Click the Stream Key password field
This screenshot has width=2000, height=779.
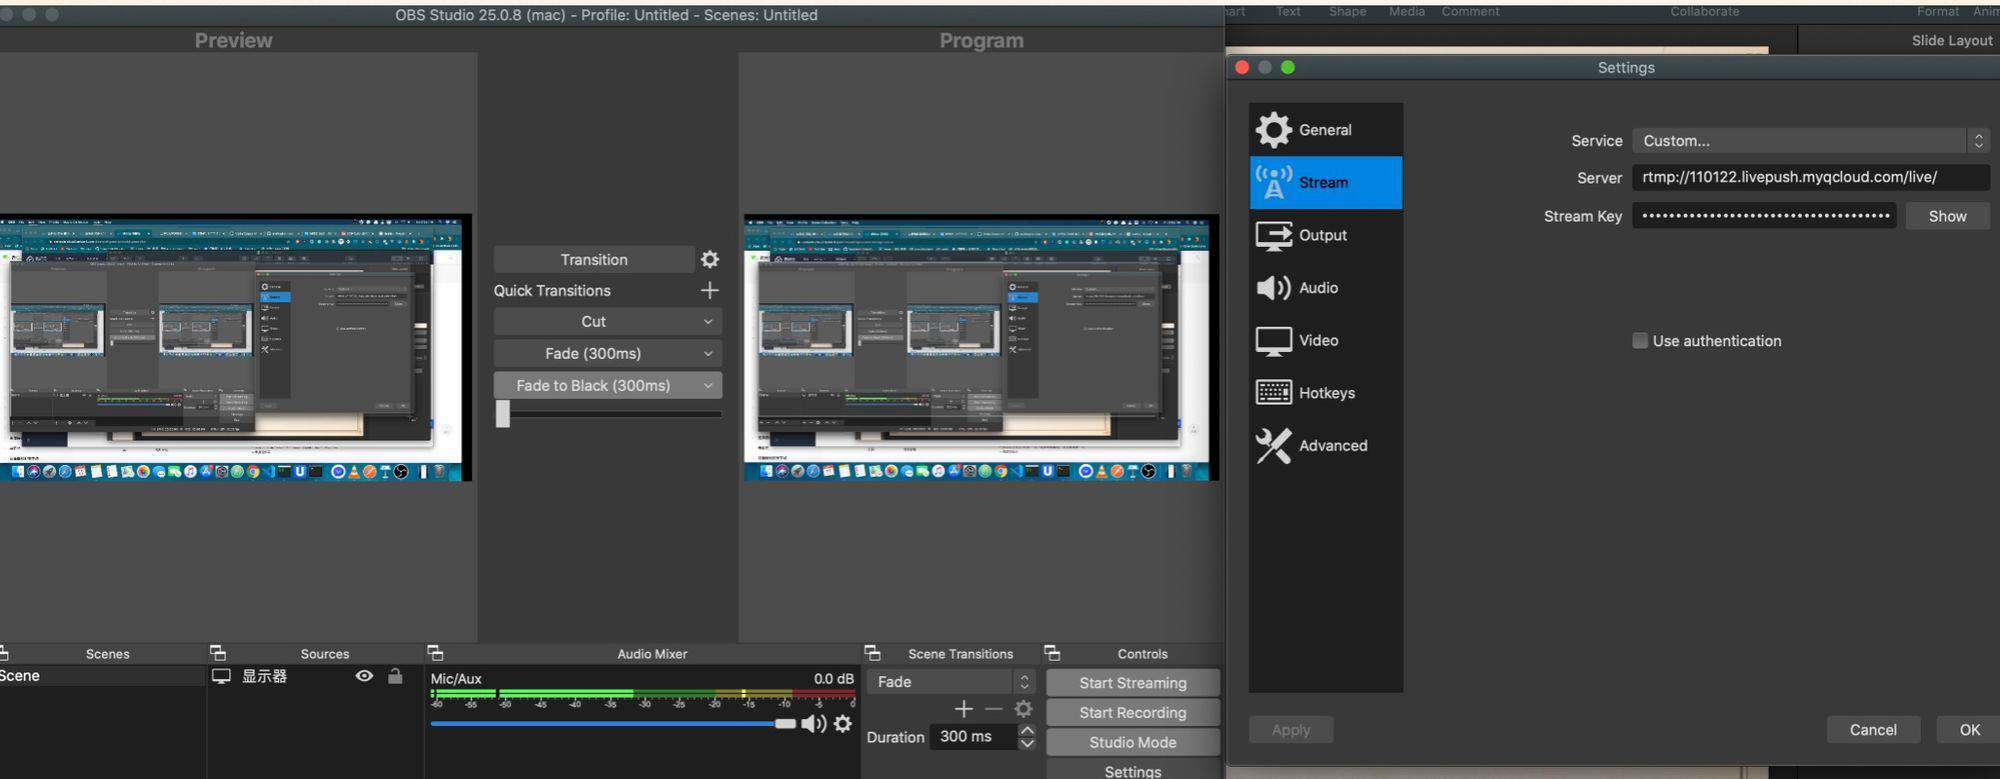[x=1764, y=216]
